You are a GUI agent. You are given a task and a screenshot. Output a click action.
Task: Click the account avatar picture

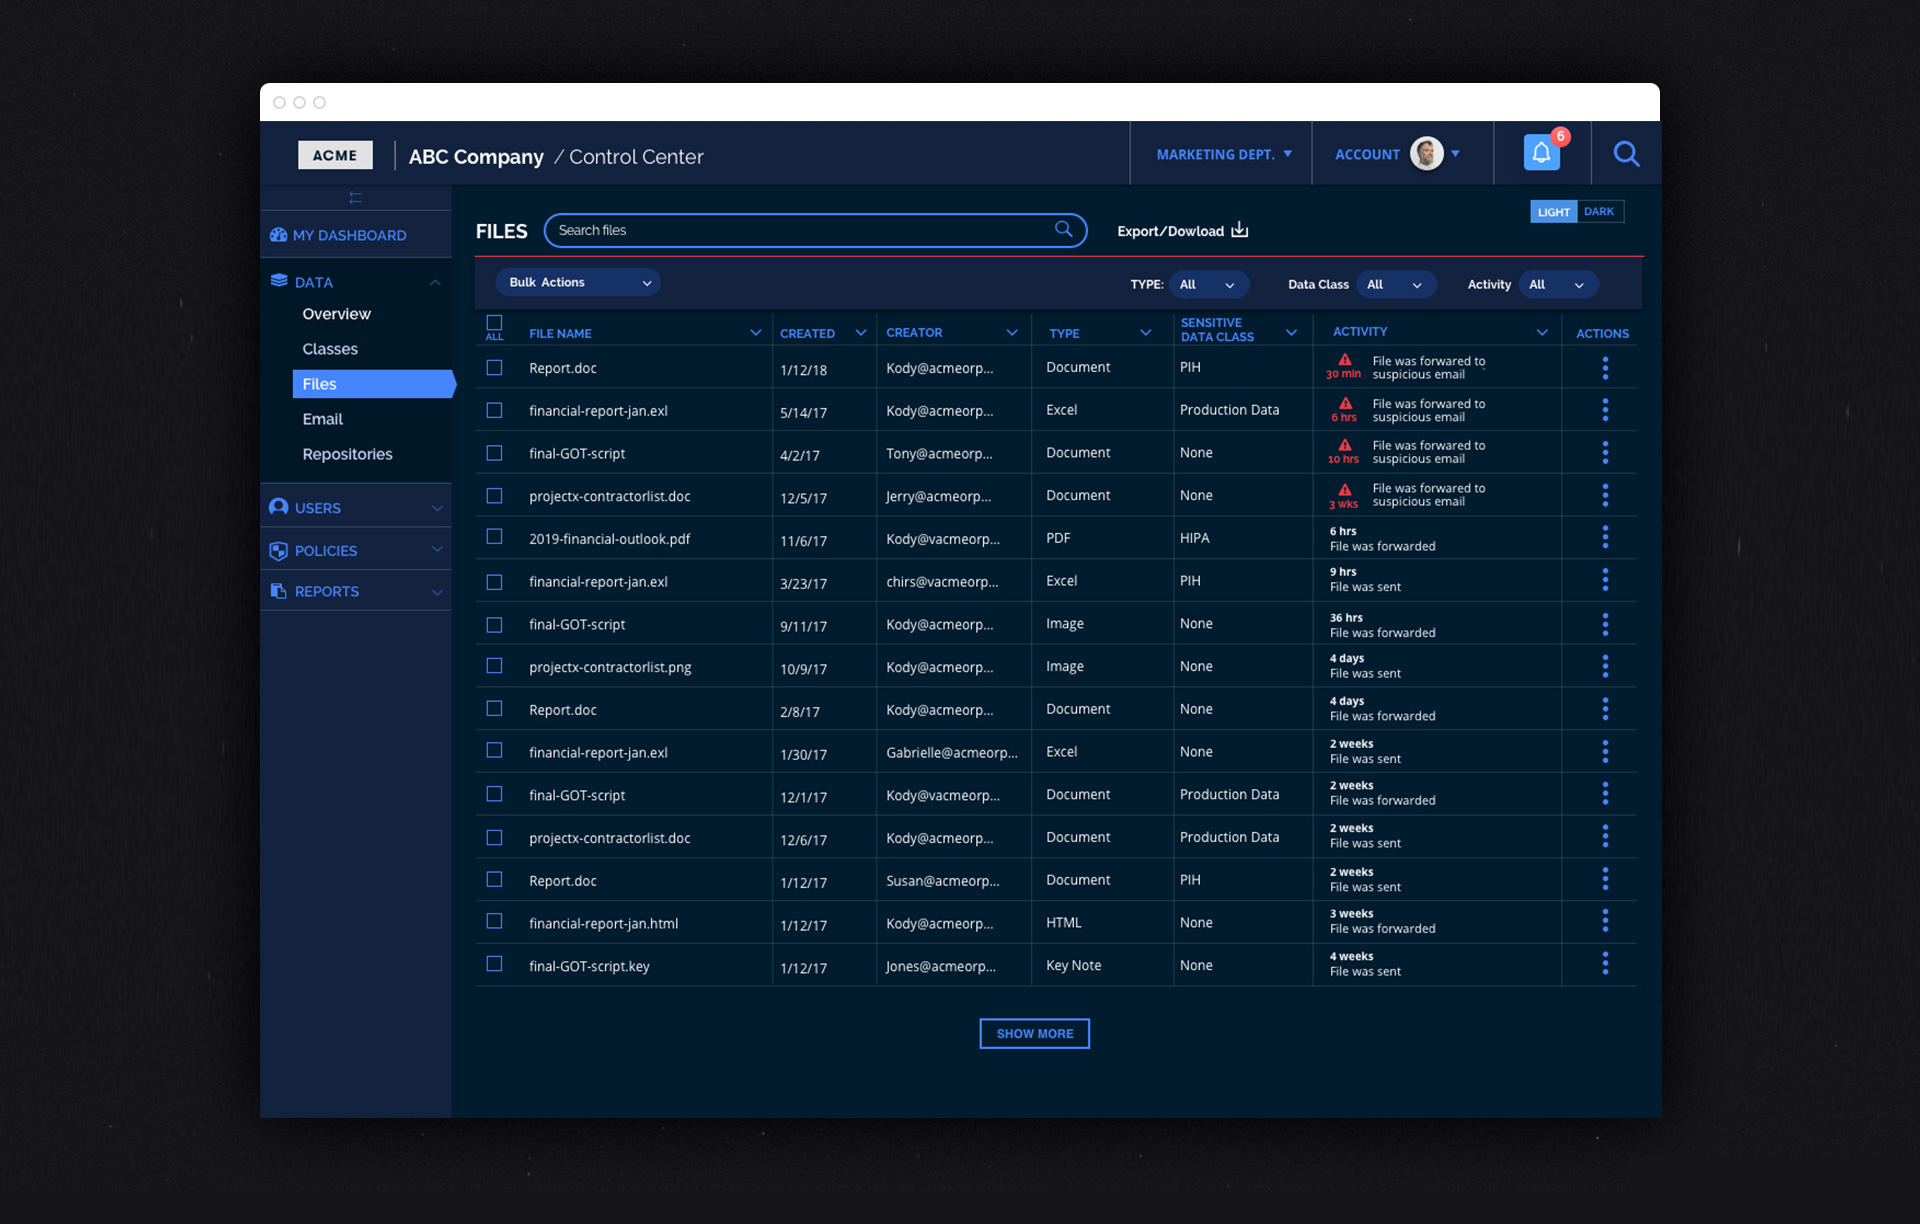1426,154
